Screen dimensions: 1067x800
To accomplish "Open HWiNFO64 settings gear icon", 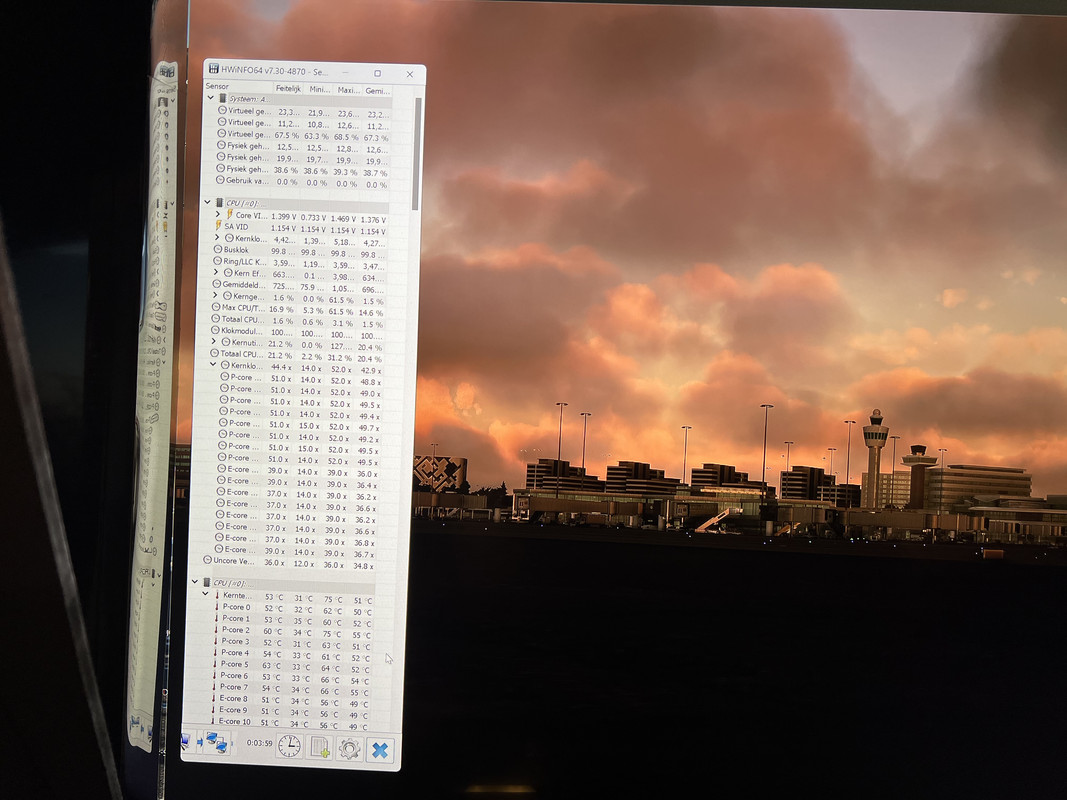I will coord(349,749).
